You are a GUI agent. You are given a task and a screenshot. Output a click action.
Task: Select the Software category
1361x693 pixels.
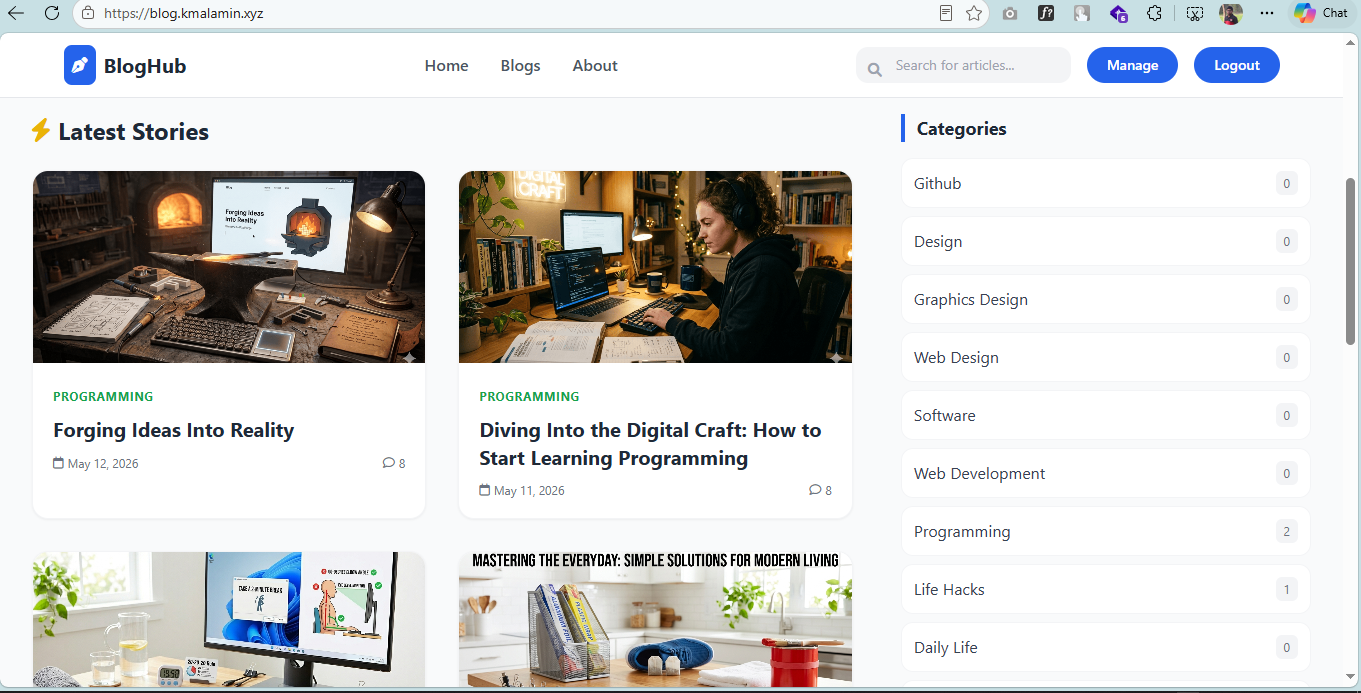click(1106, 415)
